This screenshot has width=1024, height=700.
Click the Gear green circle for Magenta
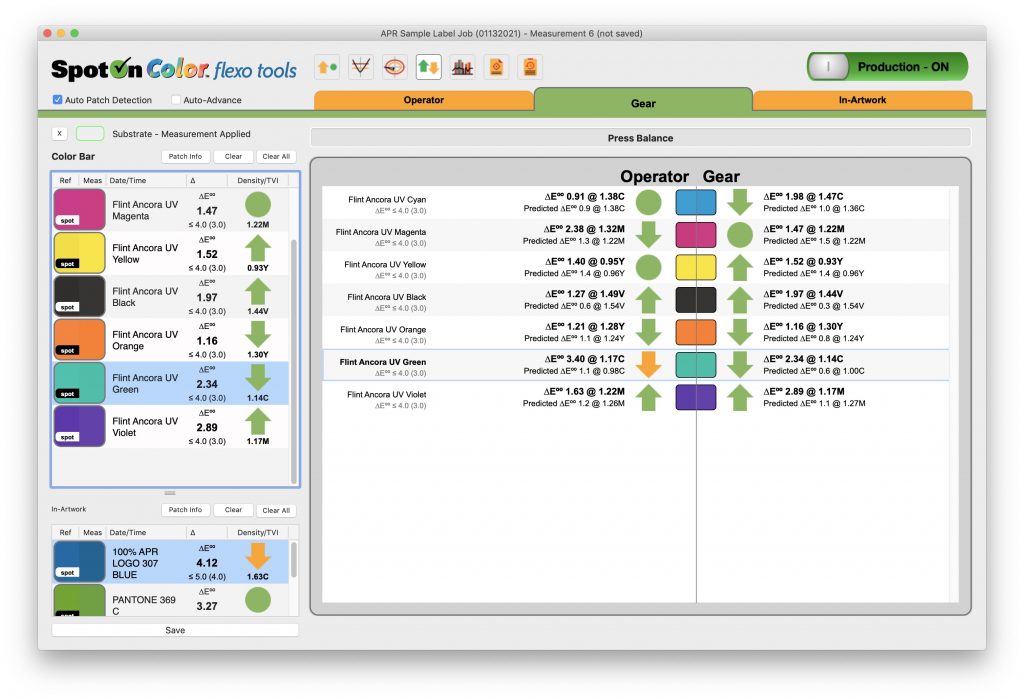(x=740, y=235)
